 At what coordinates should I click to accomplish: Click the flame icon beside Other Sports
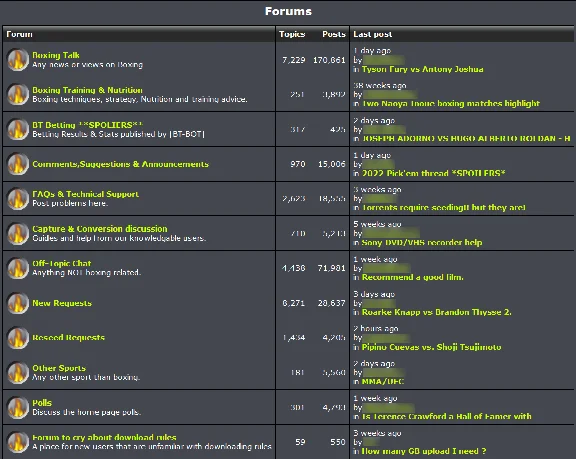[18, 372]
